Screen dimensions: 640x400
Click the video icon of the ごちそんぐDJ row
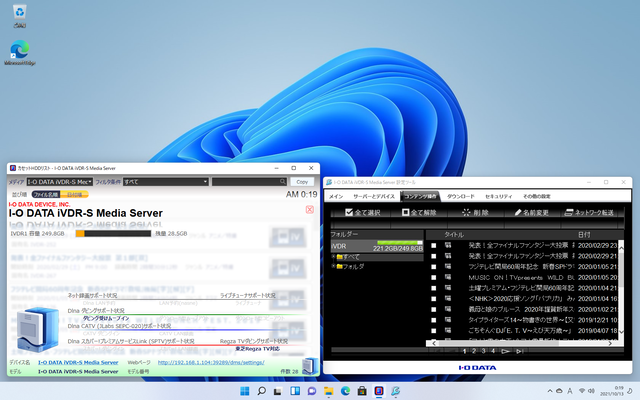click(x=448, y=330)
